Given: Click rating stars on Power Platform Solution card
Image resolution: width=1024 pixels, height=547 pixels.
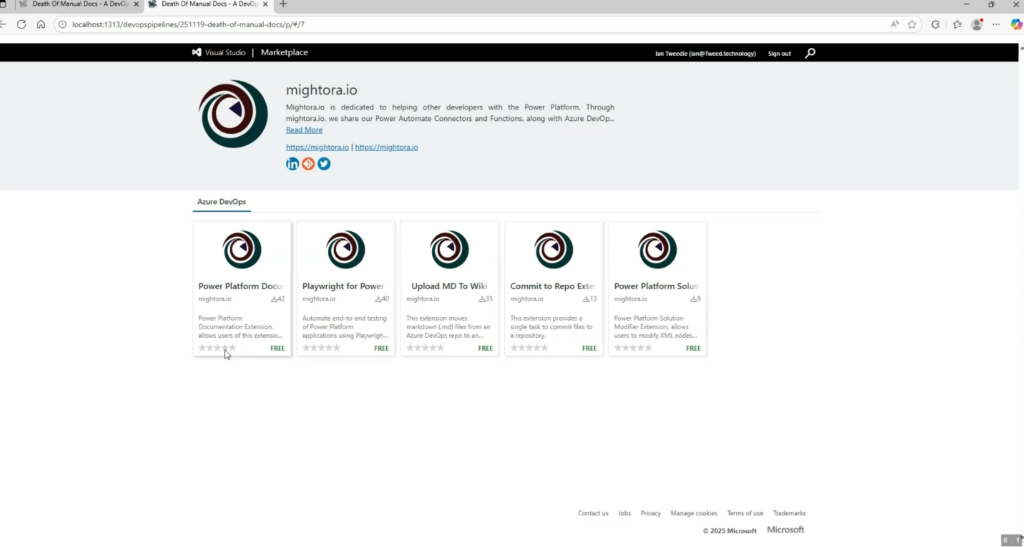Looking at the screenshot, I should click(x=632, y=348).
